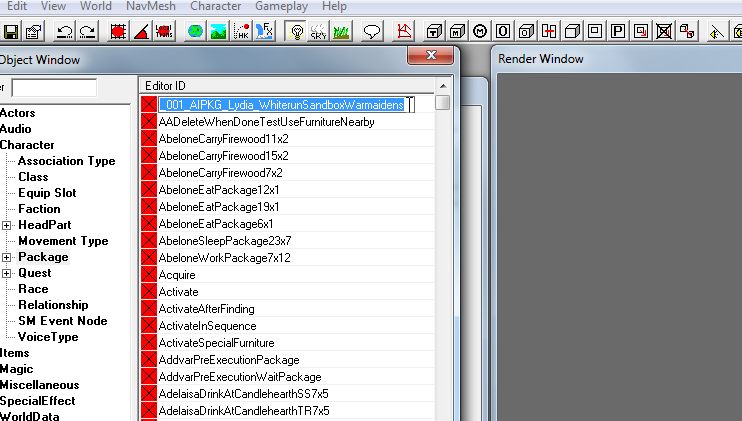This screenshot has width=742, height=421.
Task: Toggle the Local Transforms icon
Action: 164,32
